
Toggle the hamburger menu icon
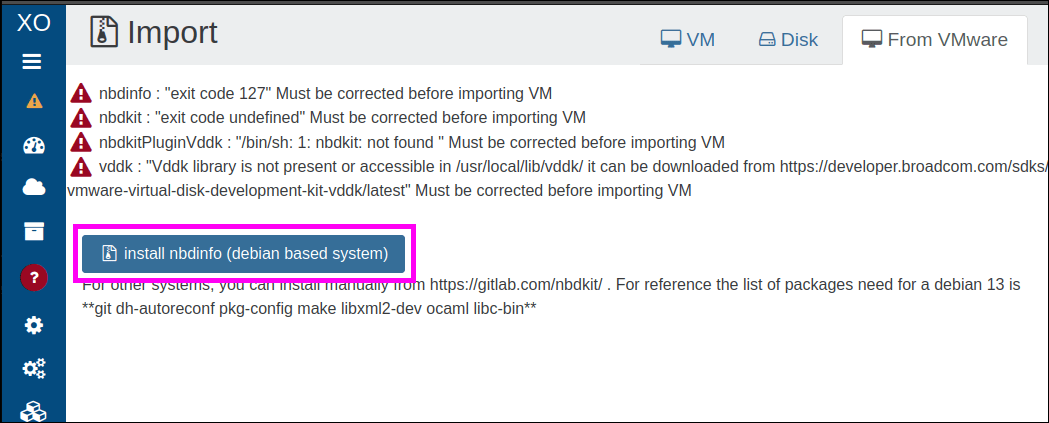point(32,62)
